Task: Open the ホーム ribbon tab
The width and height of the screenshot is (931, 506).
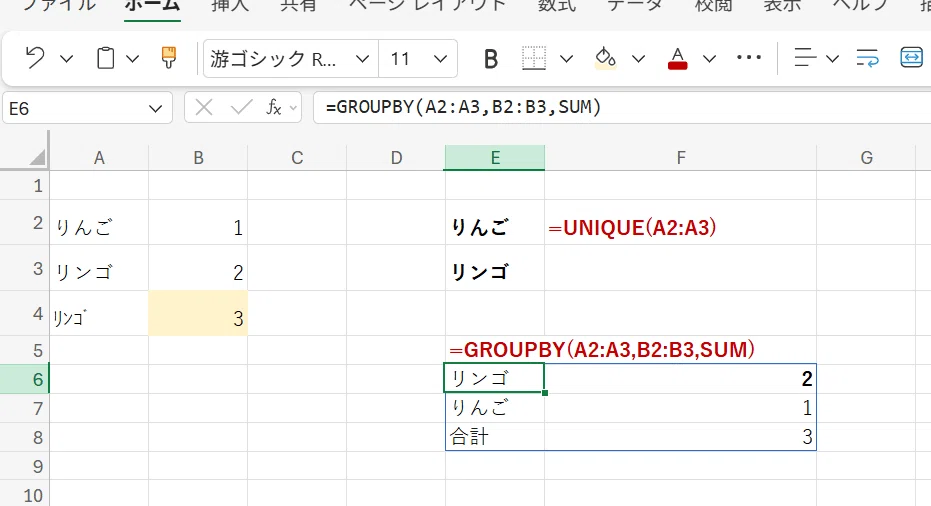Action: 152,6
